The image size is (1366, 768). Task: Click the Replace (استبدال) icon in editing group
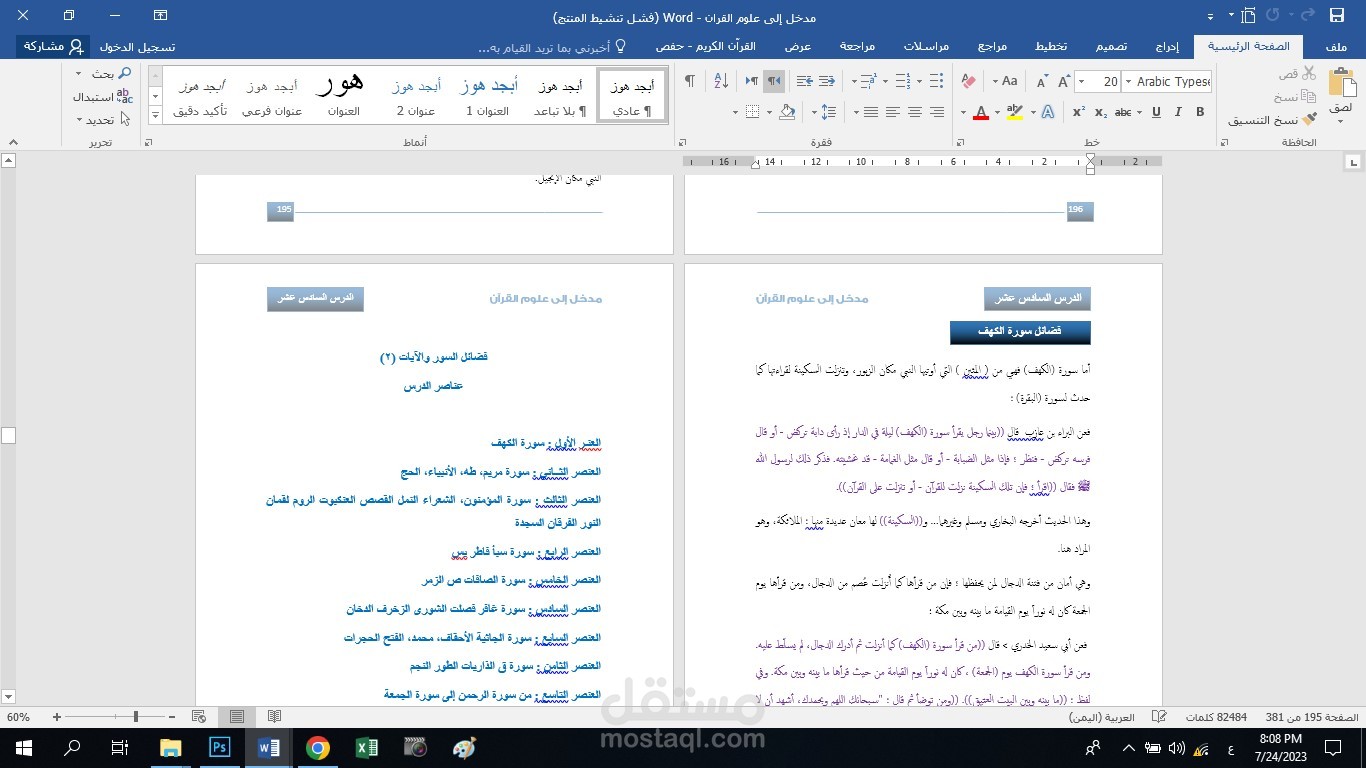[x=124, y=96]
